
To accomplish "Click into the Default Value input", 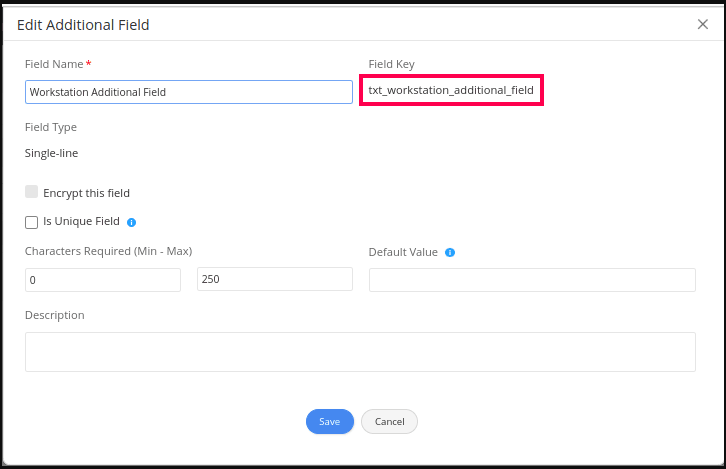I will tap(532, 280).
